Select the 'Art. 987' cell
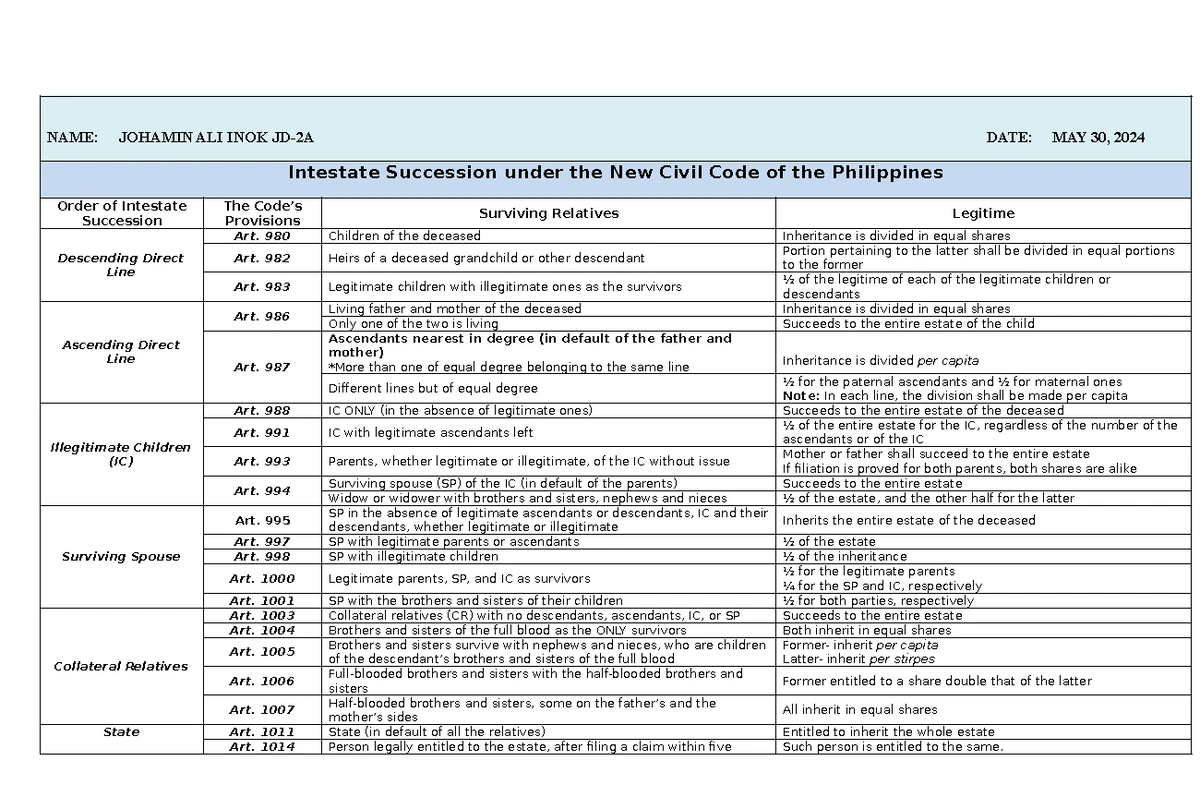Viewport: 1200px width, 785px height. pyautogui.click(x=263, y=367)
